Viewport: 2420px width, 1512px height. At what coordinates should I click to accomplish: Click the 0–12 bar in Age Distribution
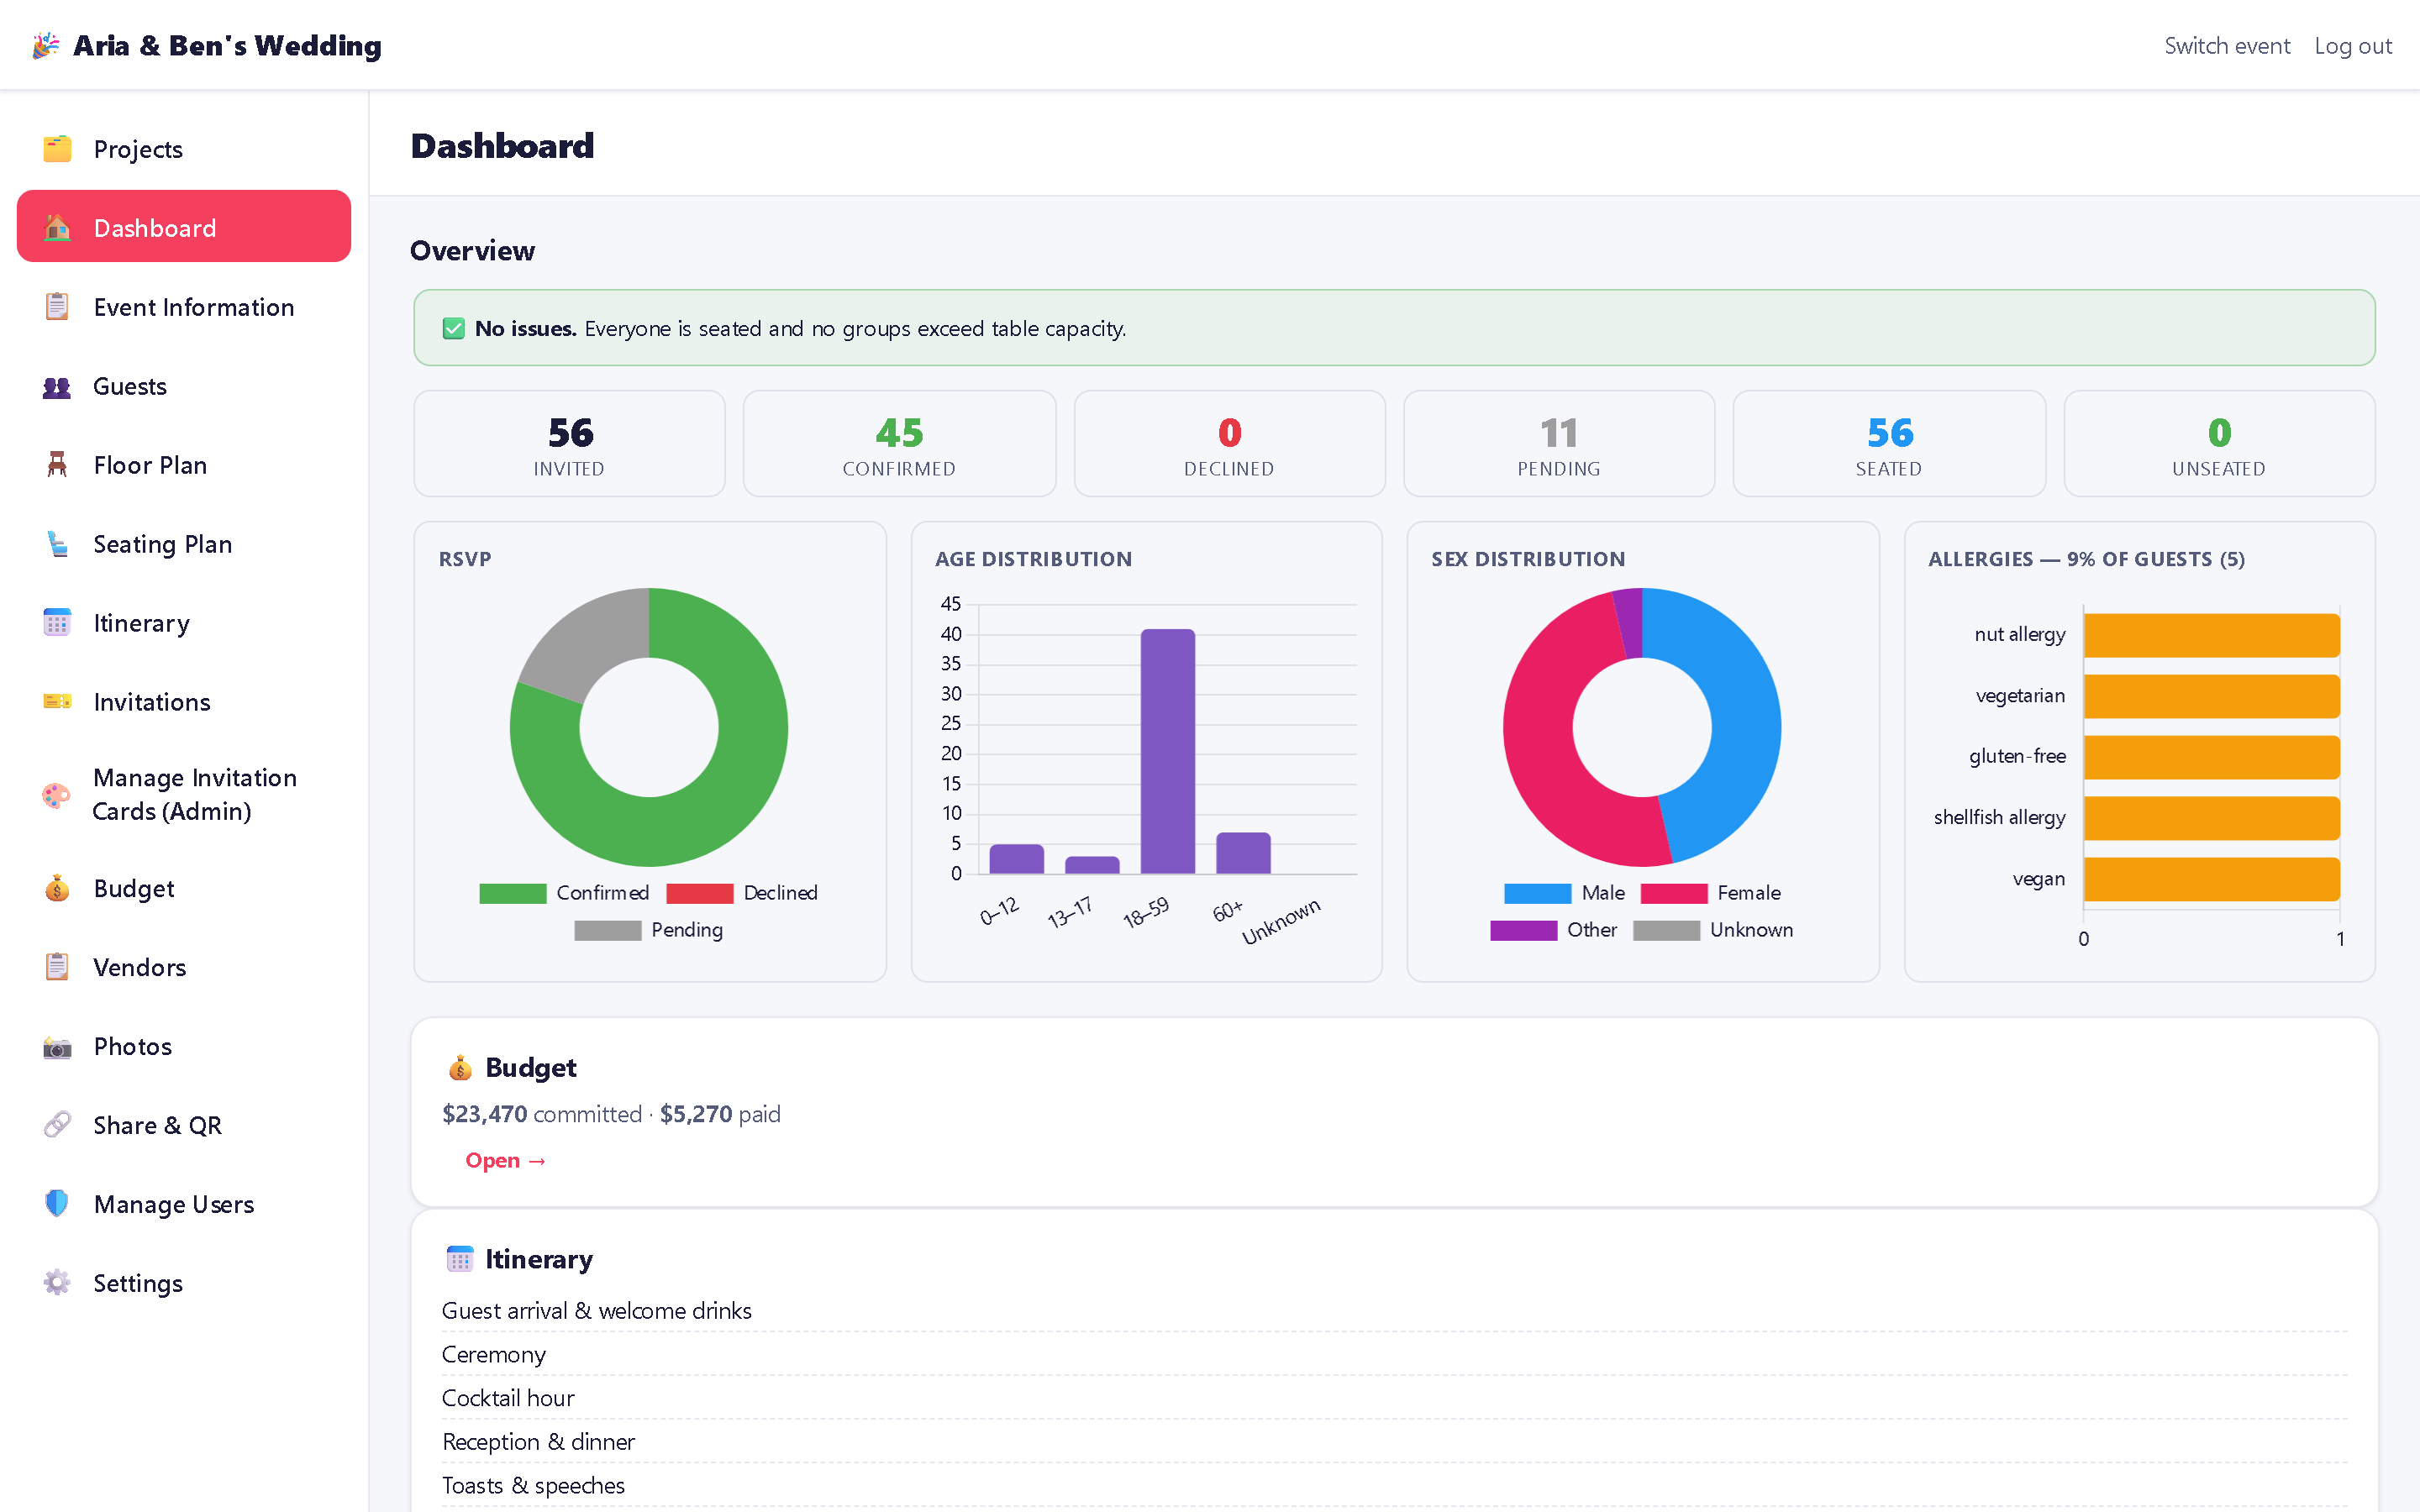coord(1017,859)
